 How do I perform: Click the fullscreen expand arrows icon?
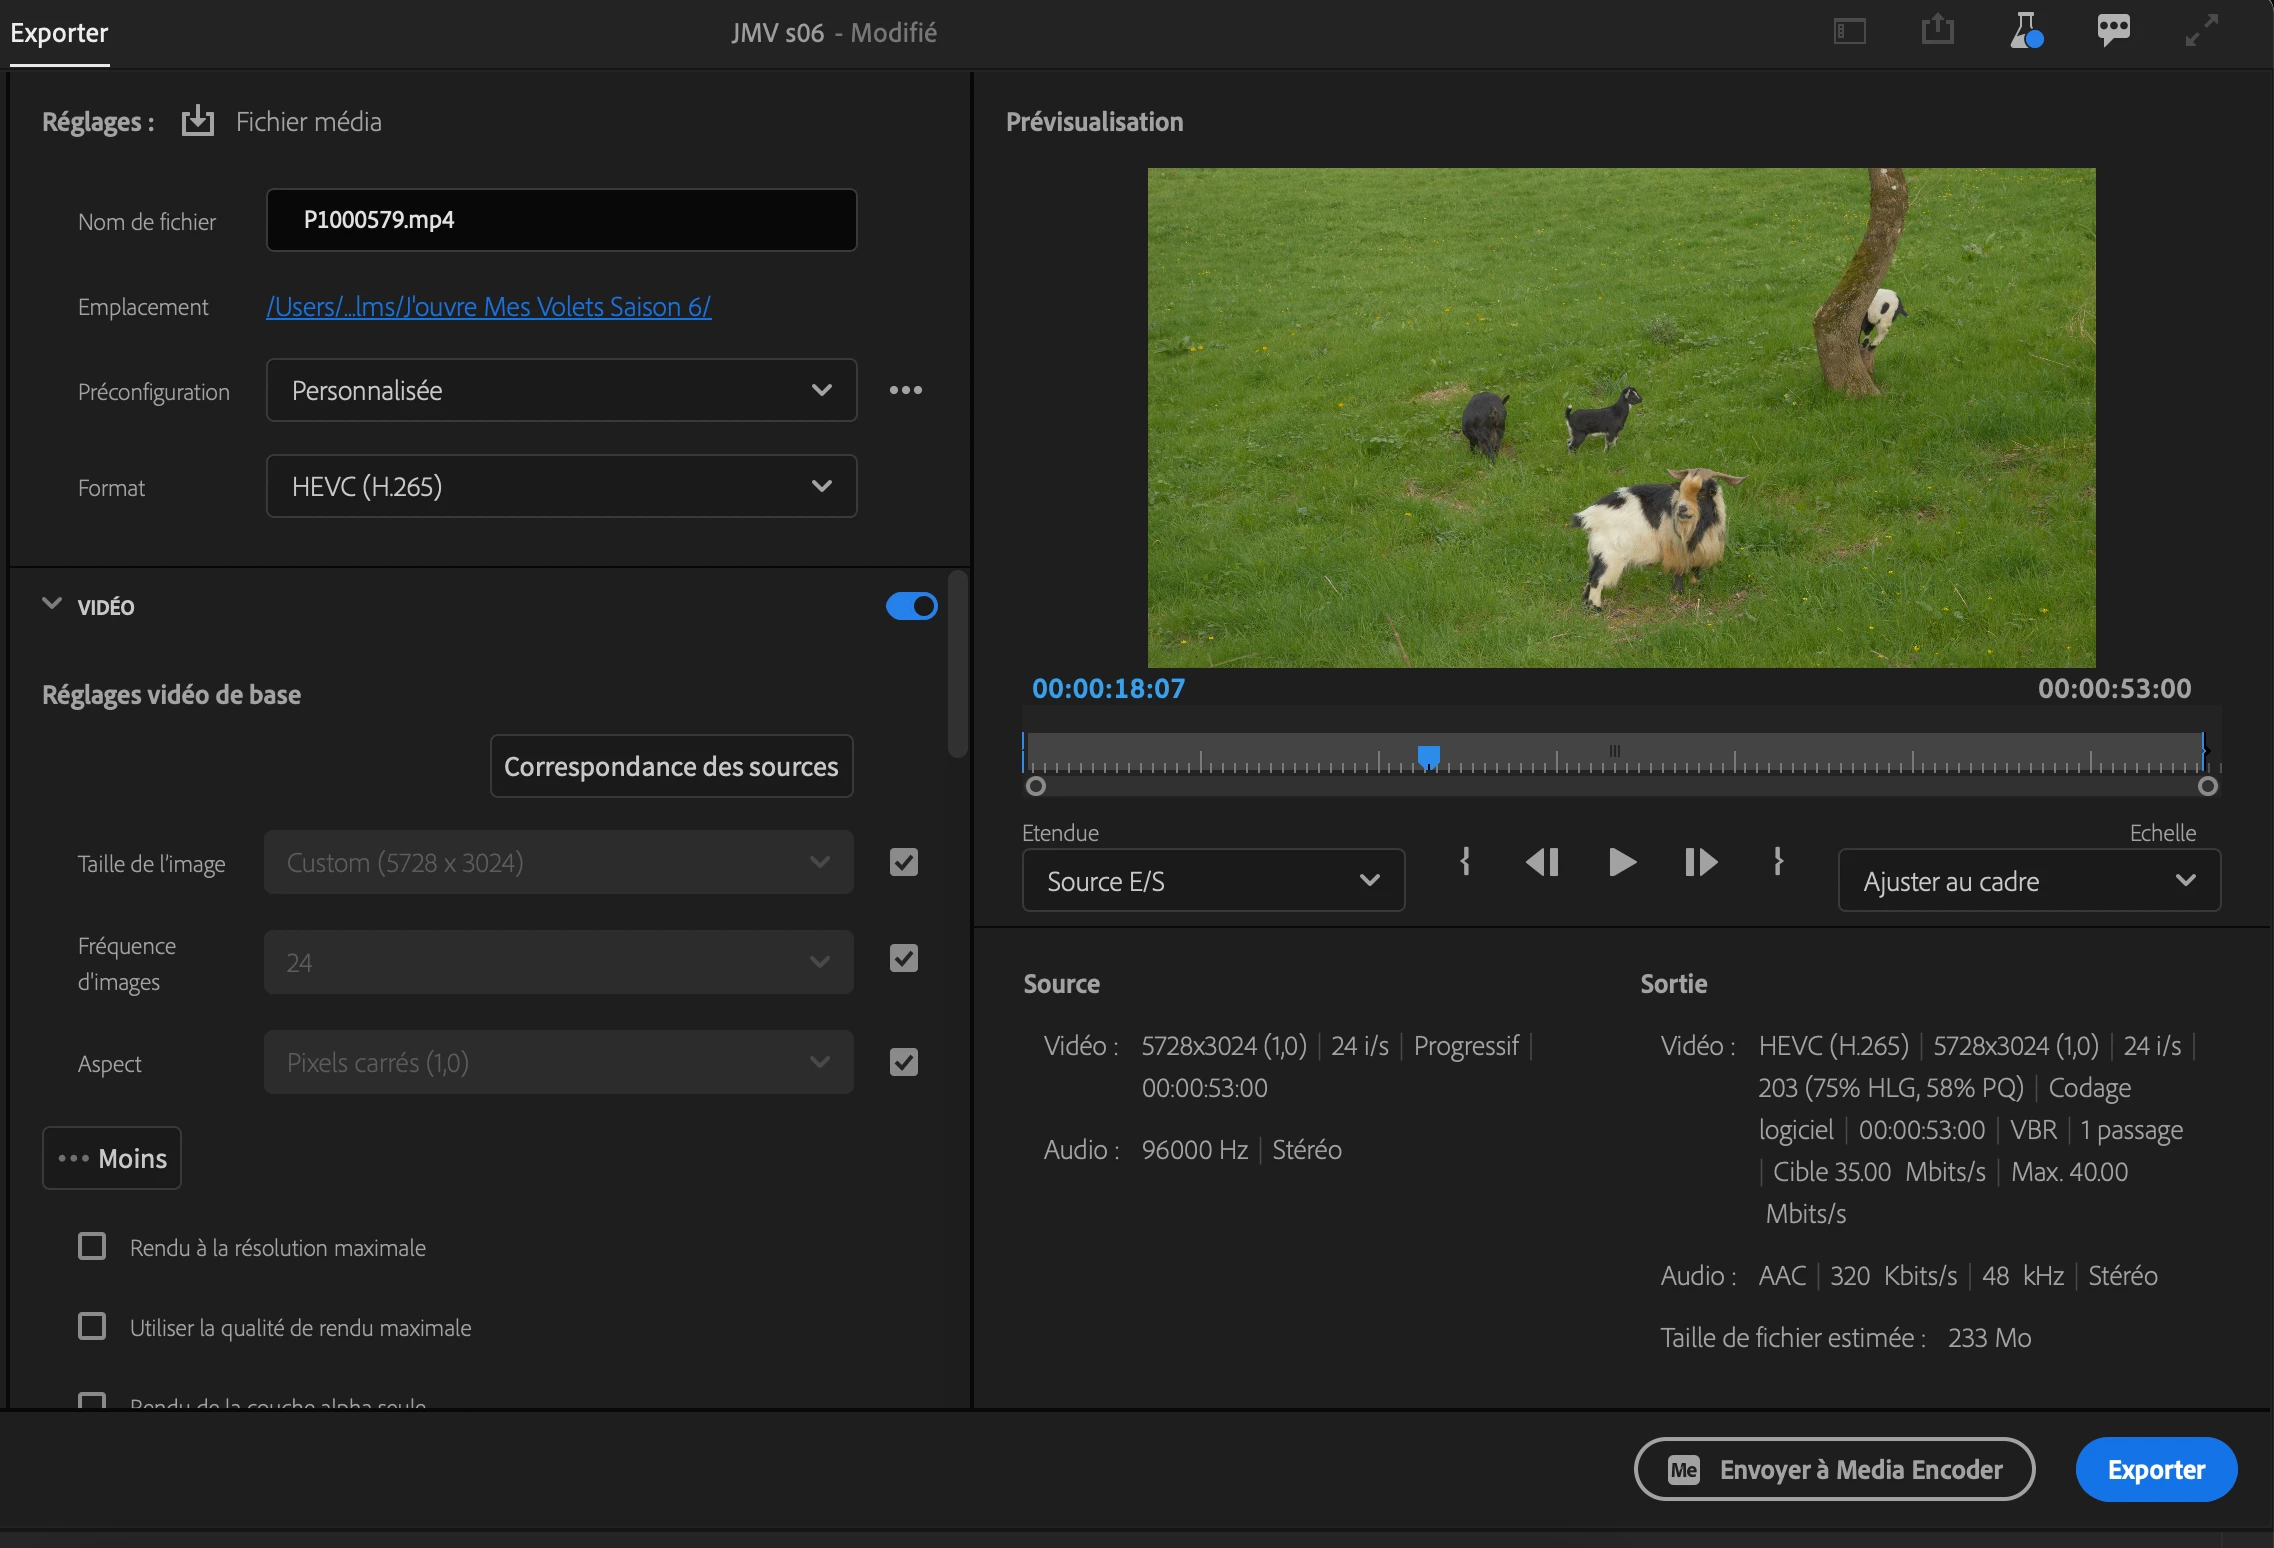coord(2201,30)
